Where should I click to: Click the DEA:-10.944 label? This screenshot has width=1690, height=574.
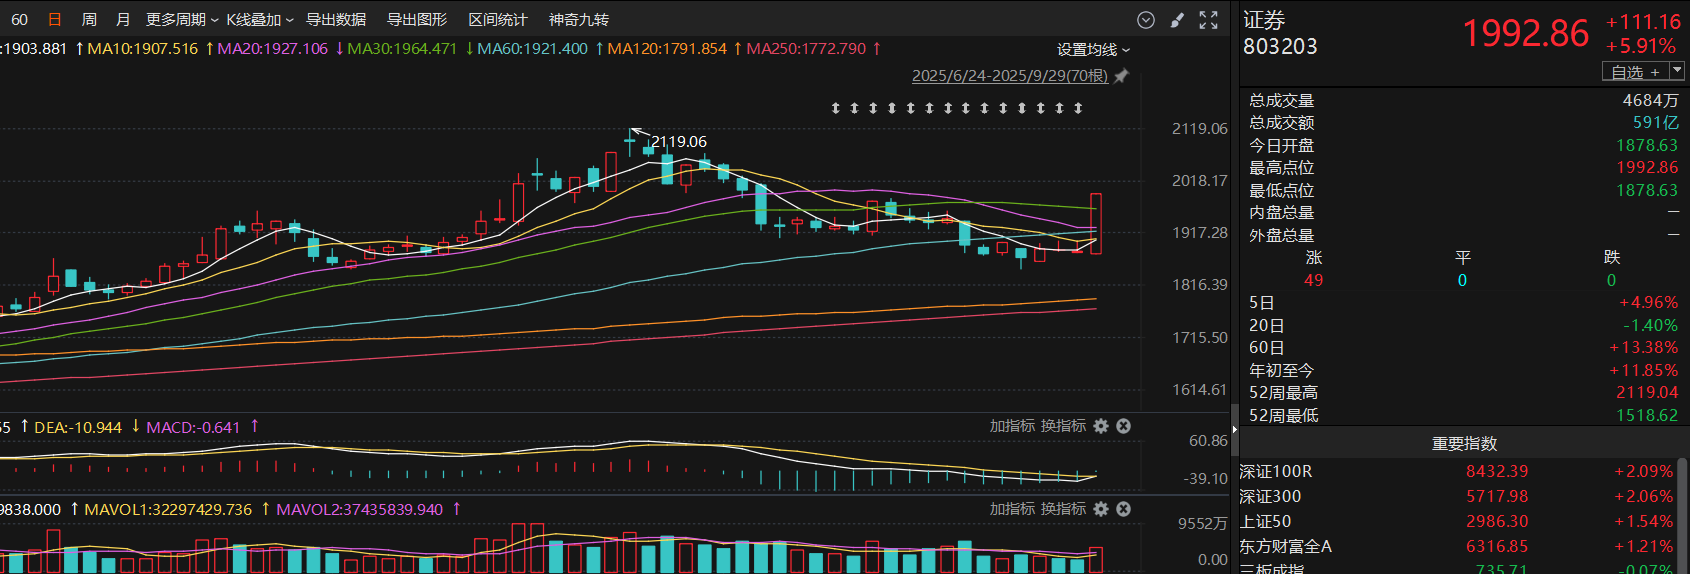point(78,428)
